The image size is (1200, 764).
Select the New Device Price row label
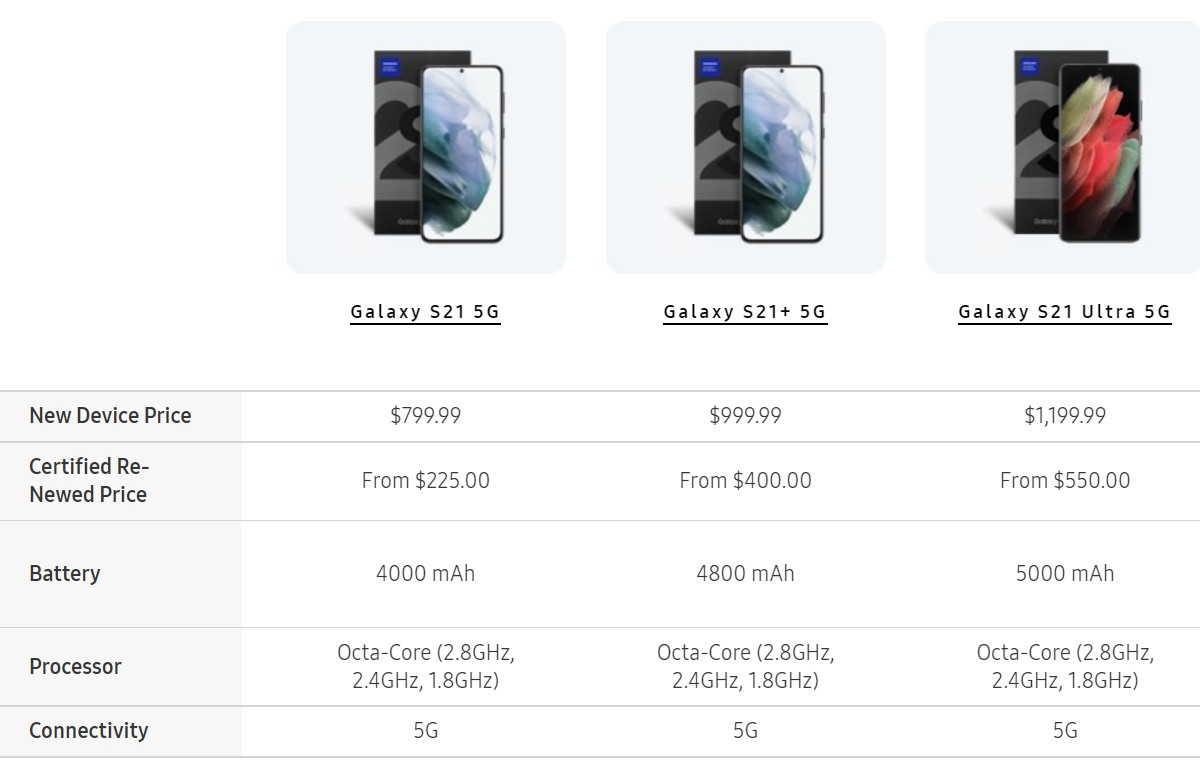point(110,416)
